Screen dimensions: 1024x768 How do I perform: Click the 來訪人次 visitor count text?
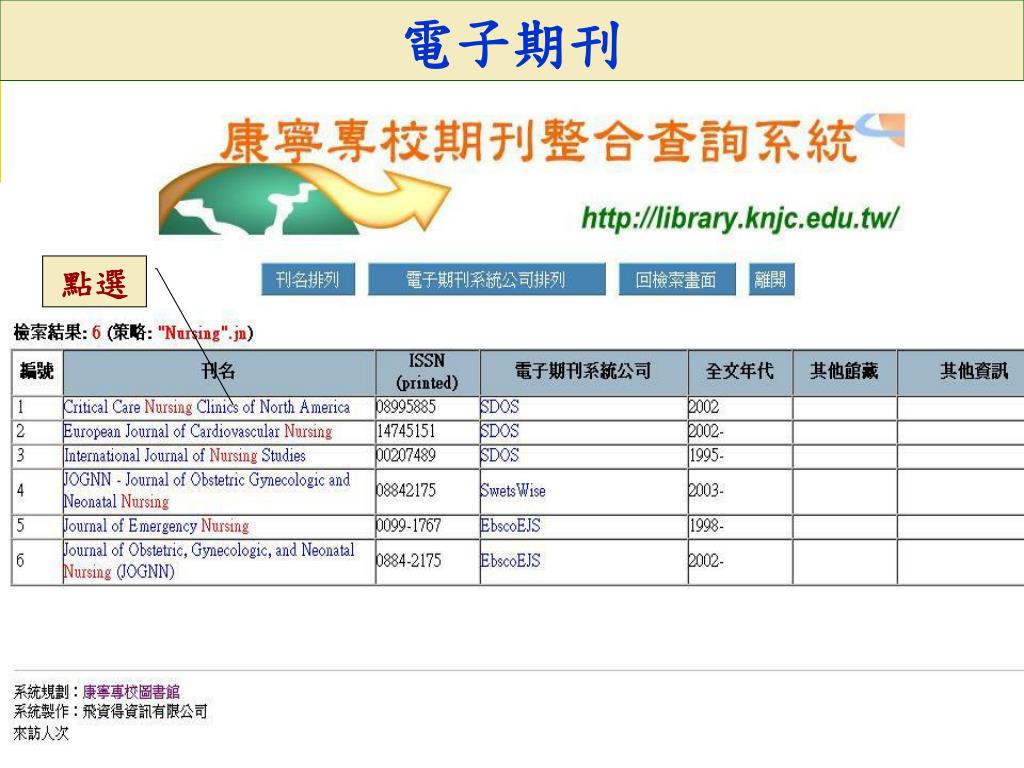(41, 733)
